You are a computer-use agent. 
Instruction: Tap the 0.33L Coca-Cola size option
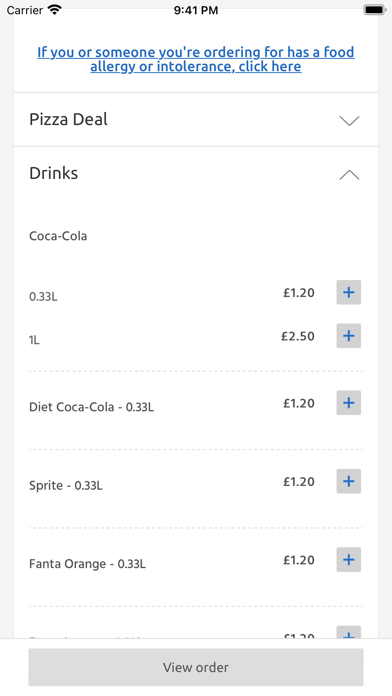pyautogui.click(x=43, y=297)
